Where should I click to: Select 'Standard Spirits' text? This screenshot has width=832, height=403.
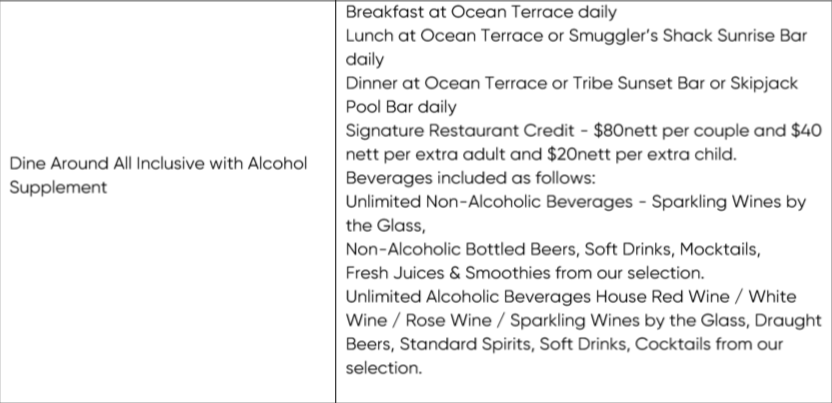coord(465,344)
